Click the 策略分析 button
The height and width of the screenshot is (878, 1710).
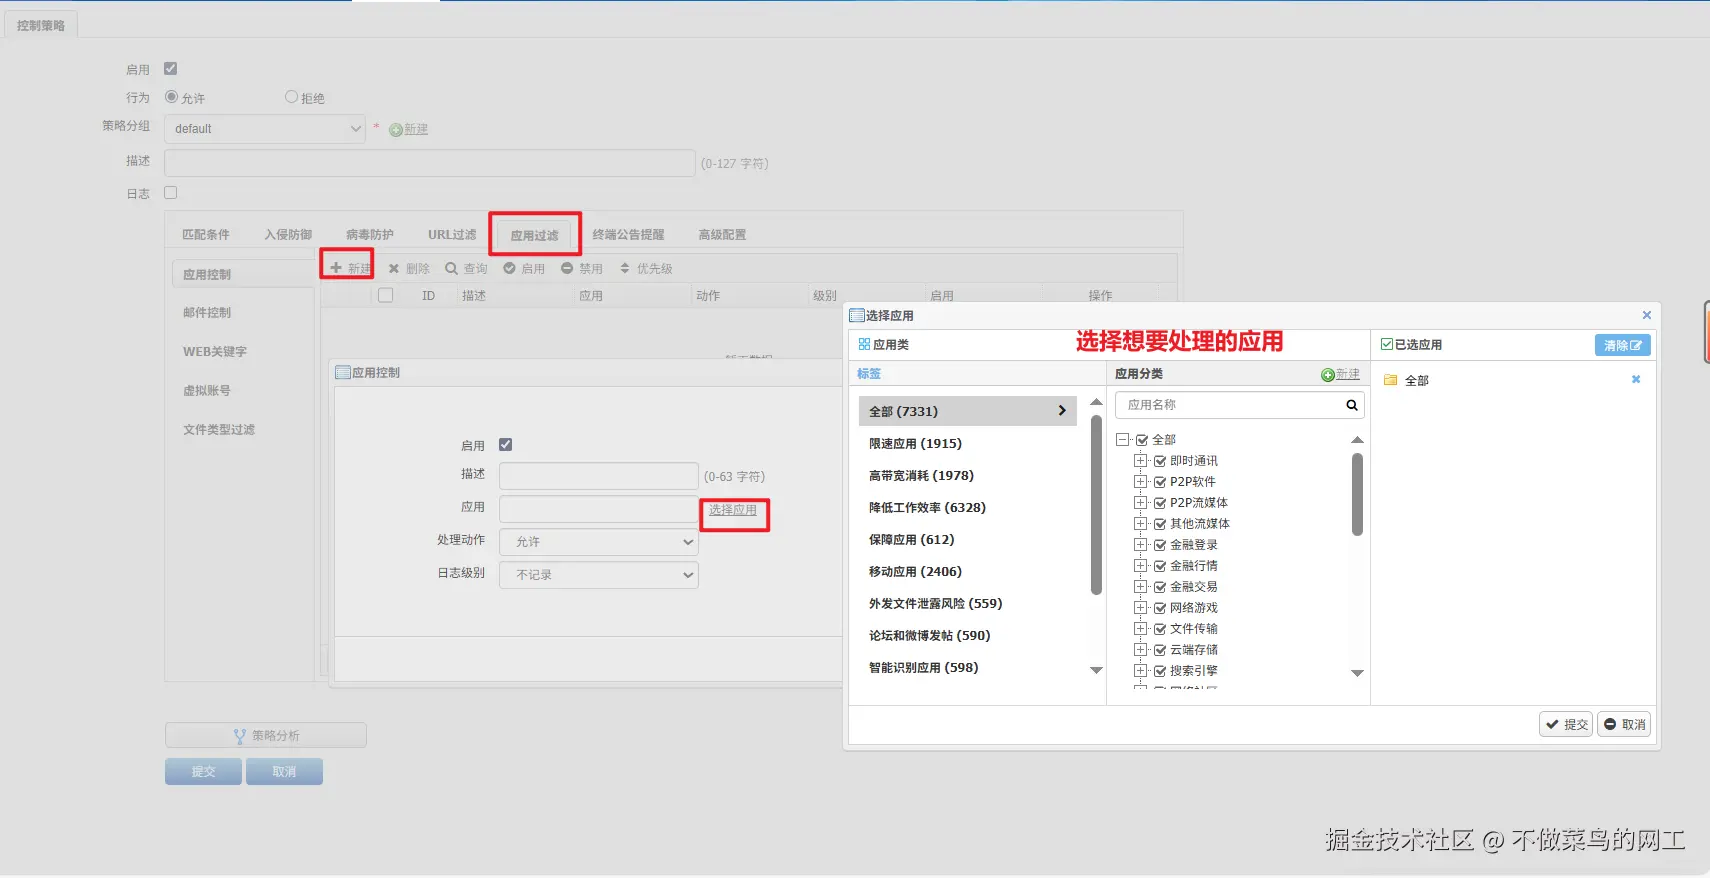266,735
